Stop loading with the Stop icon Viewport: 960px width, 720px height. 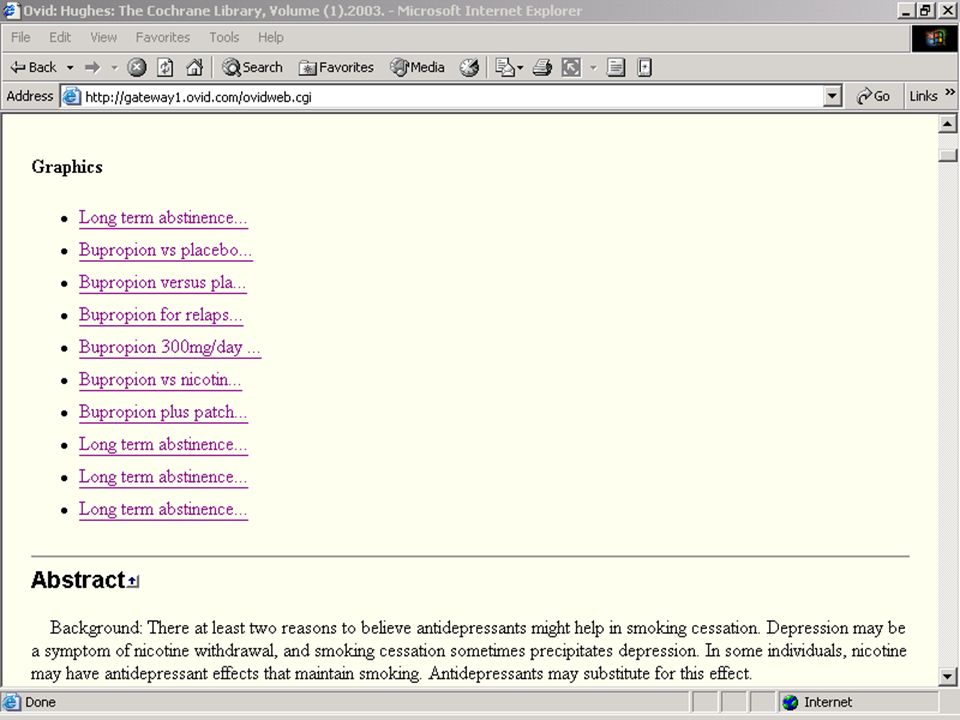click(x=137, y=67)
